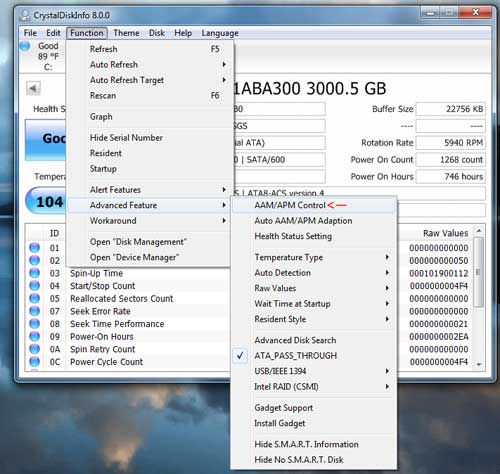Viewport: 500px width, 474px height.
Task: Expand the Raw Values submenu
Action: click(x=314, y=288)
